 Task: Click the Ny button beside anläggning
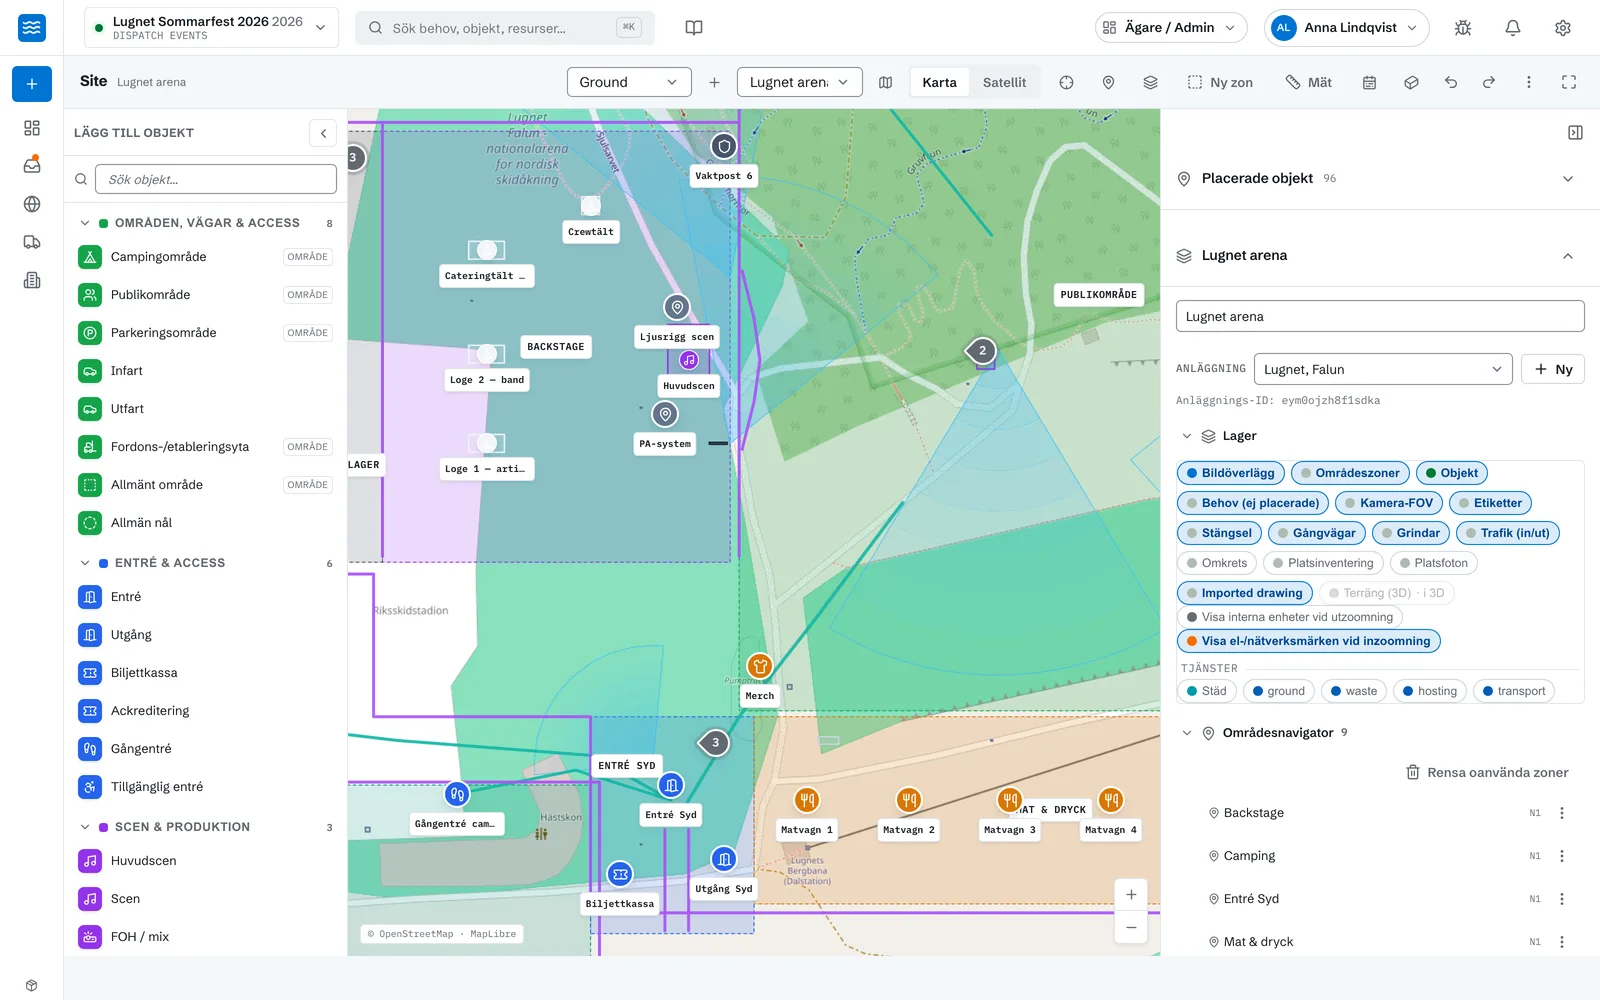pos(1553,369)
